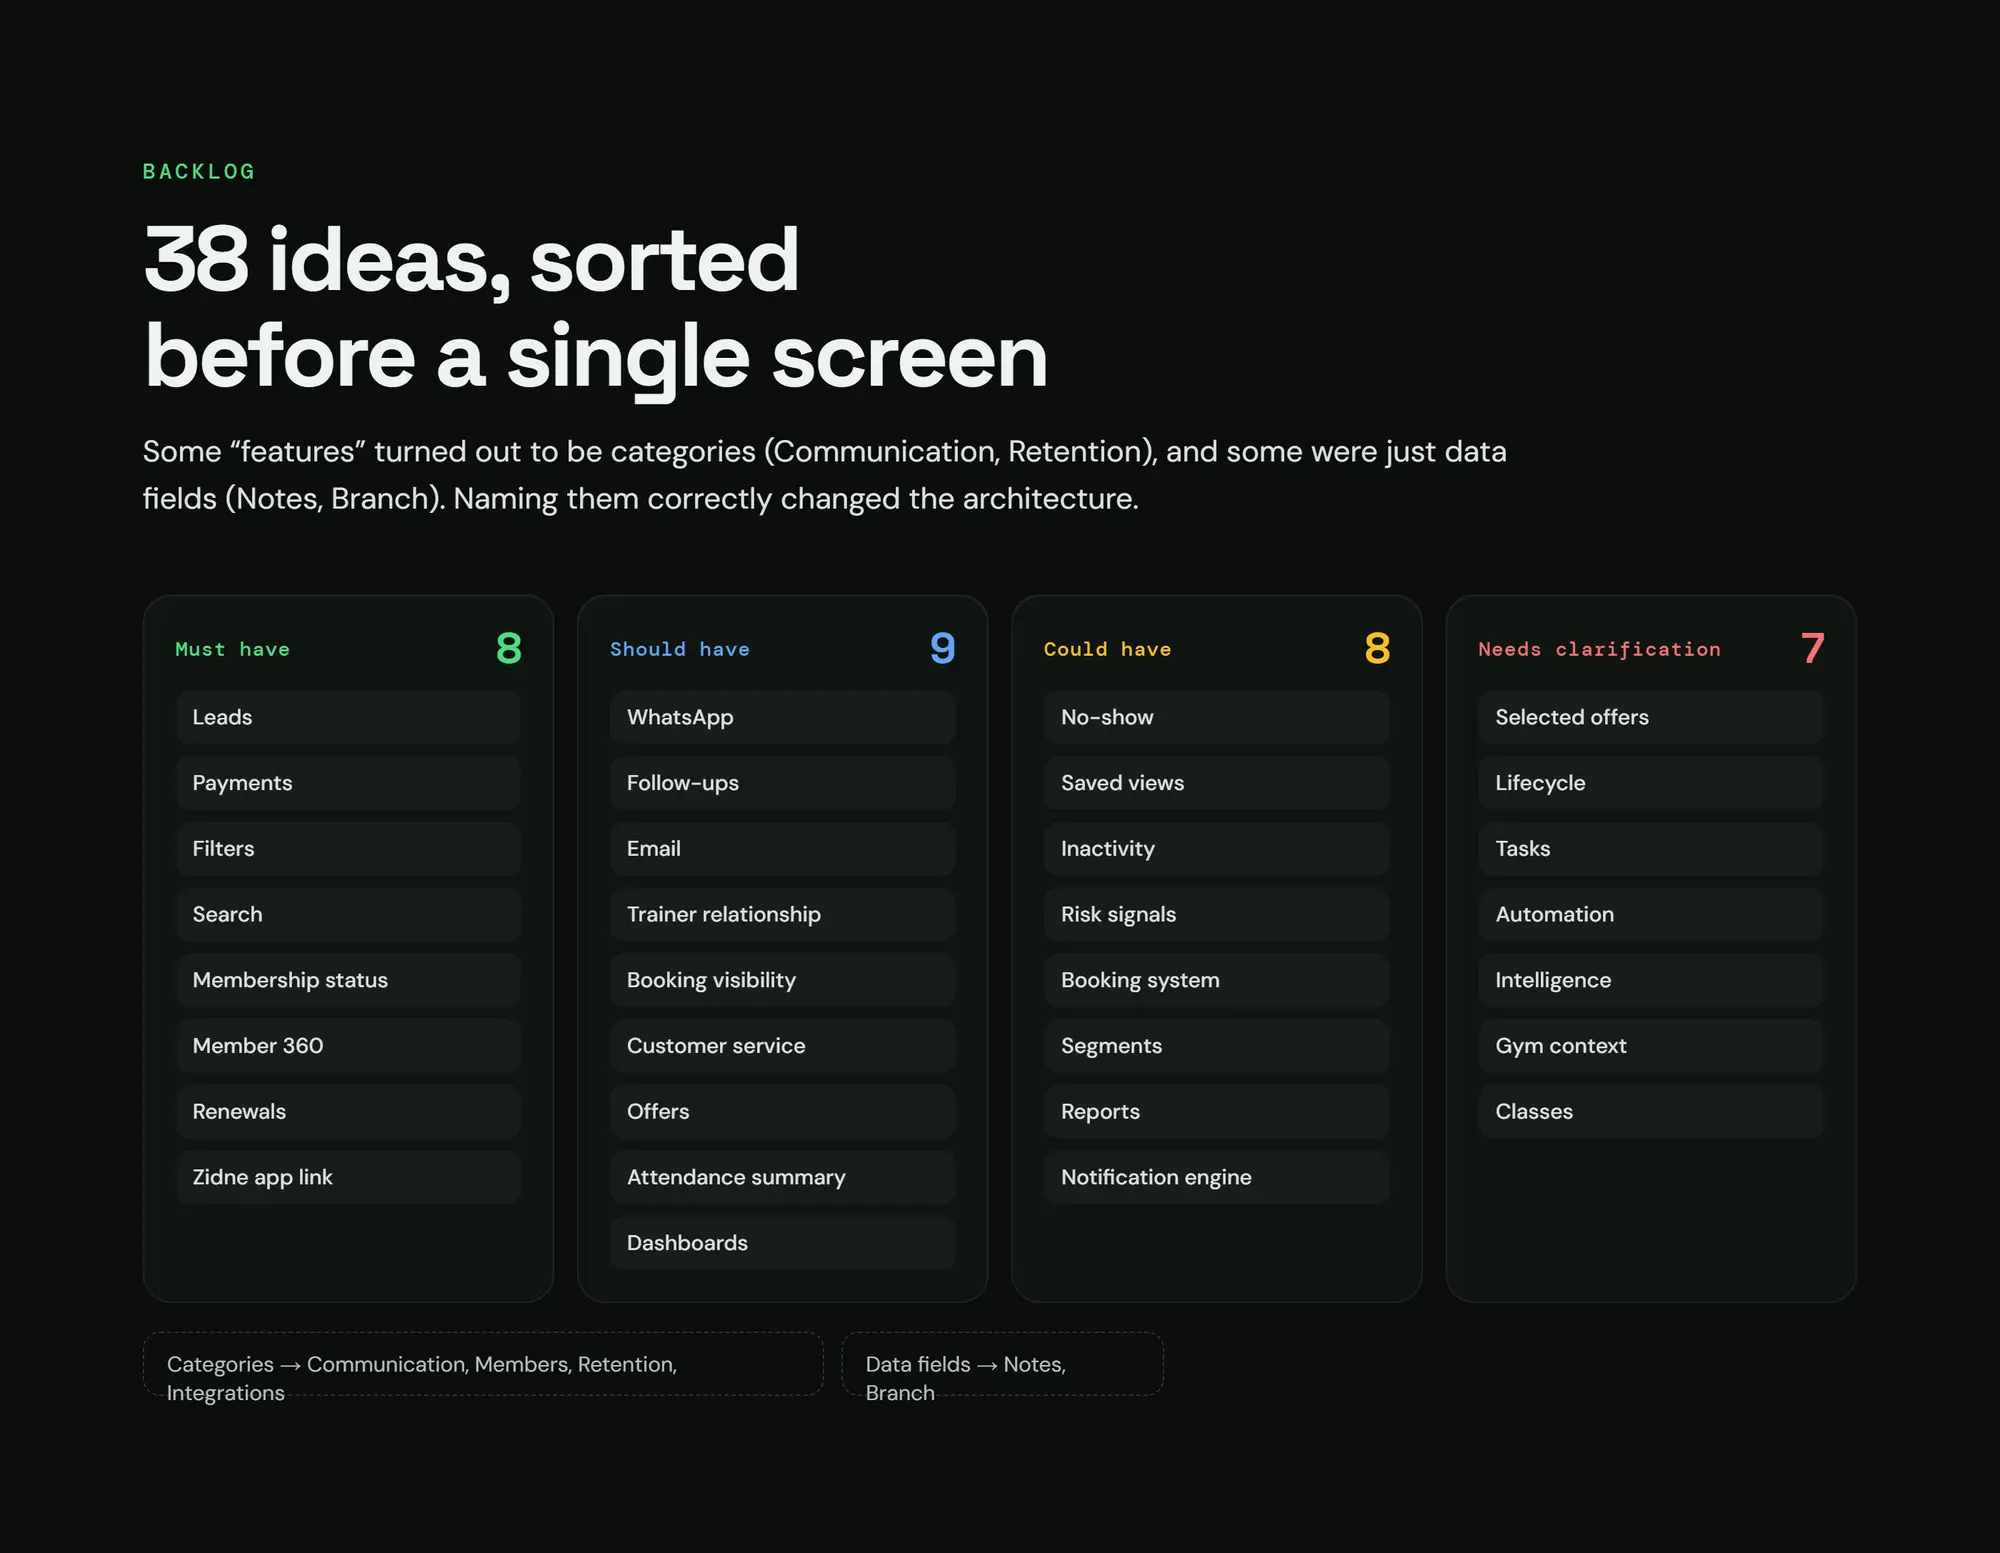The height and width of the screenshot is (1553, 2000).
Task: Click the 'Notification engine' item
Action: [x=1217, y=1177]
